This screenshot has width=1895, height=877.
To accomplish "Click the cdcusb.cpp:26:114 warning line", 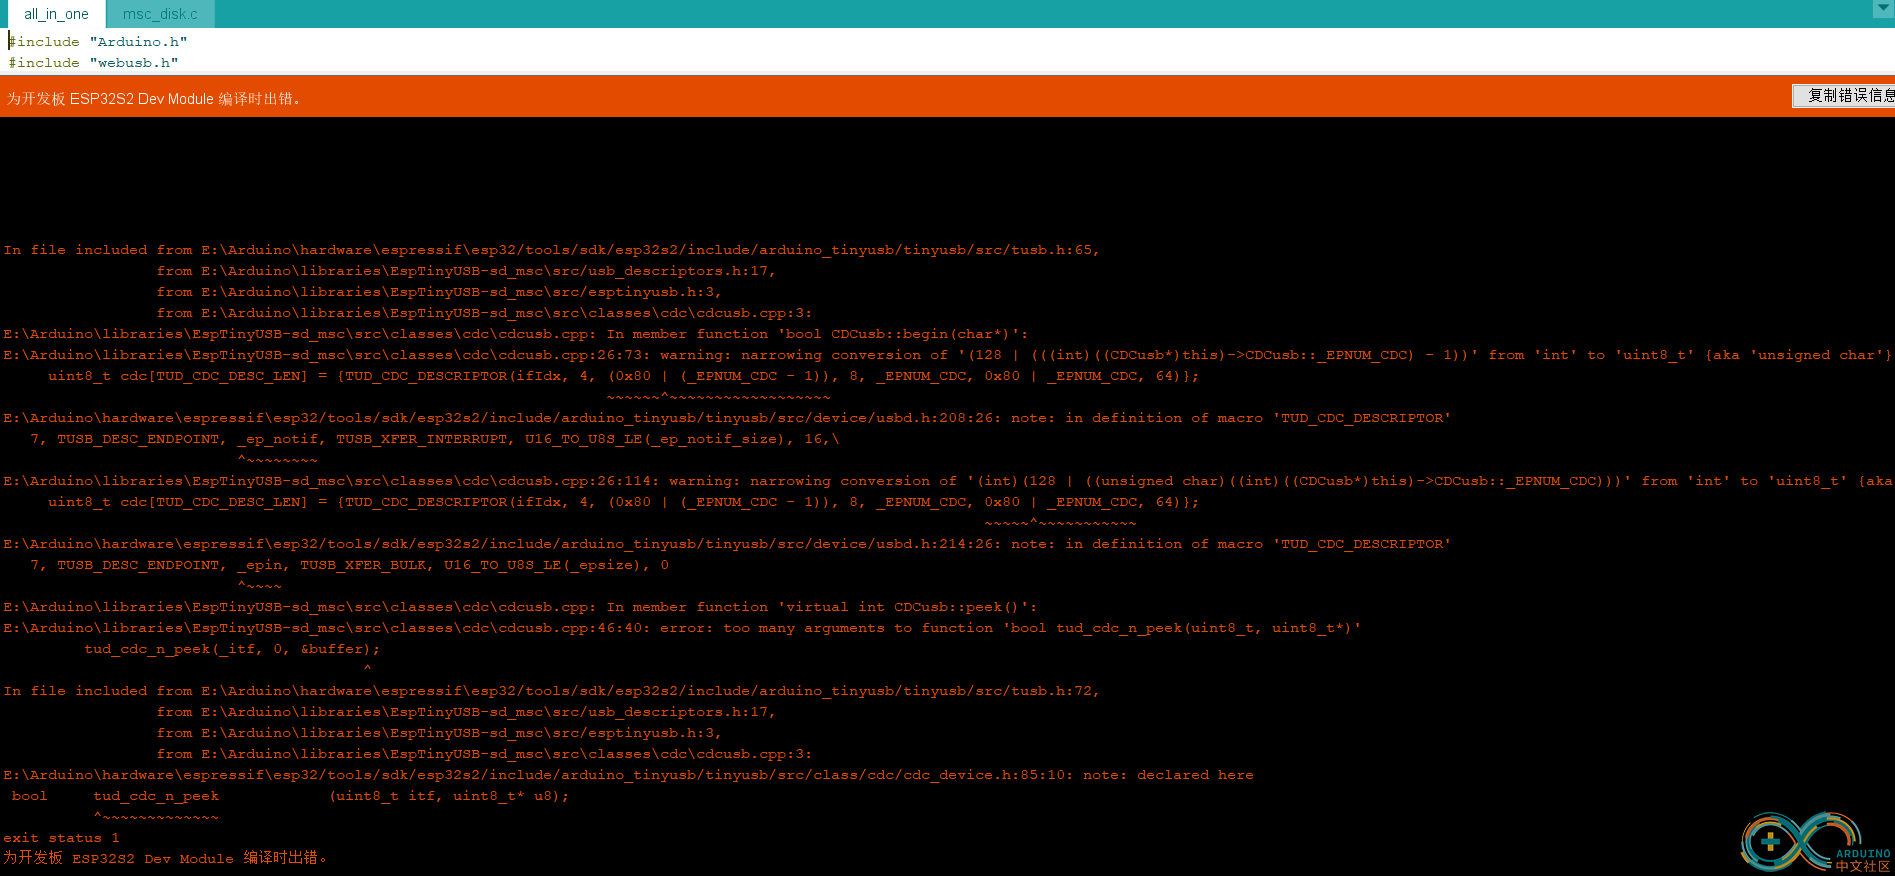I will [x=947, y=481].
